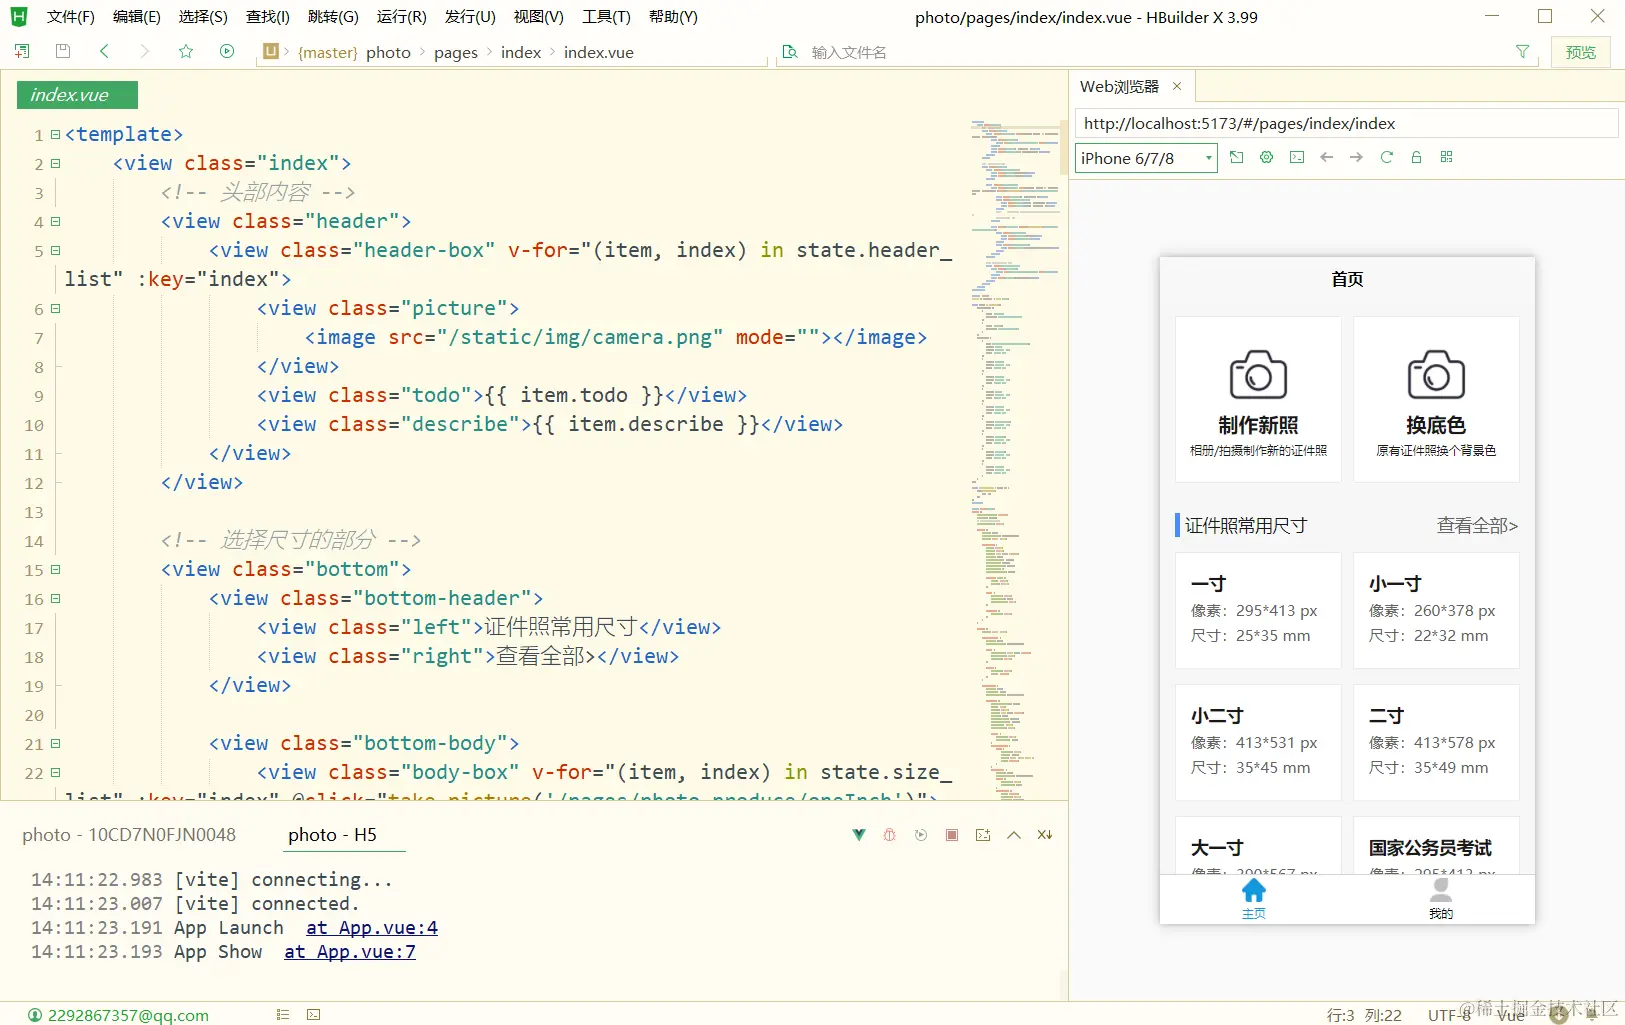This screenshot has height=1025, width=1625.
Task: Refresh the built-in Web browser page
Action: click(1387, 157)
